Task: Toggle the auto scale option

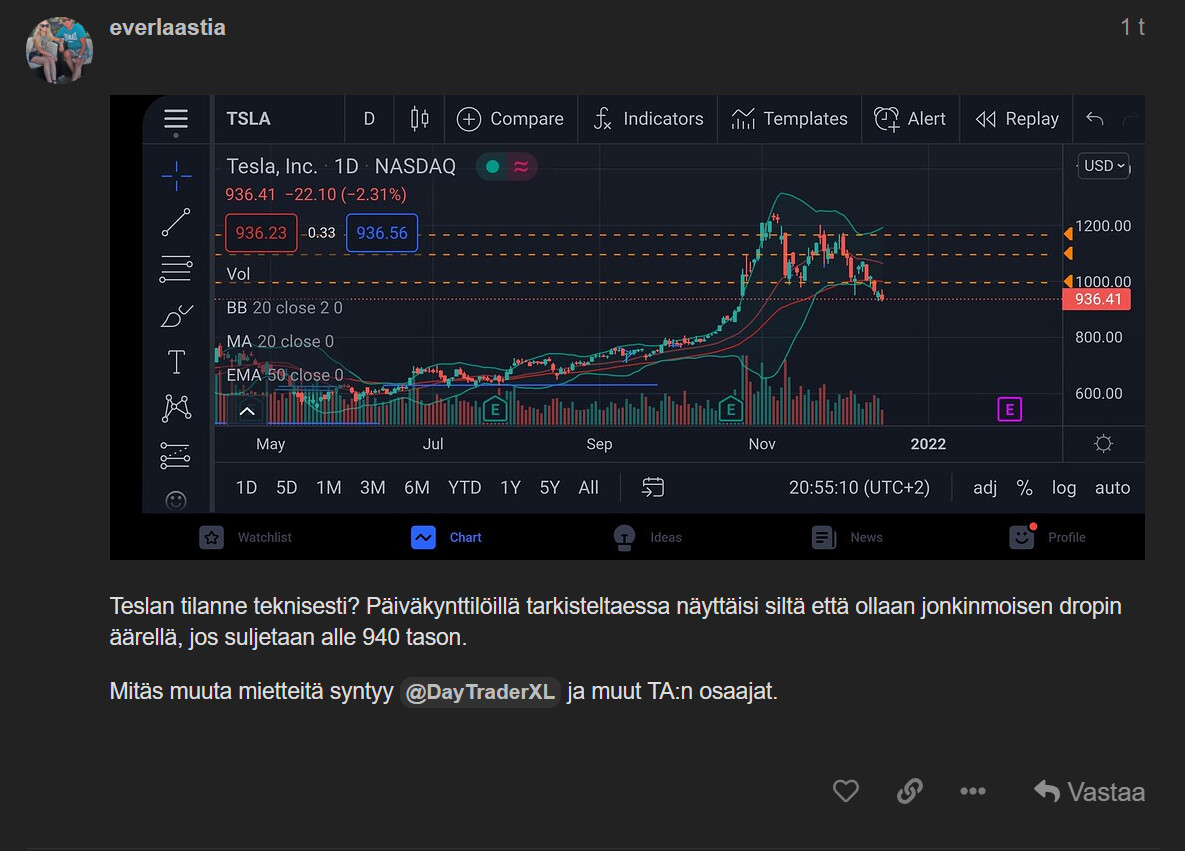Action: [x=1112, y=488]
